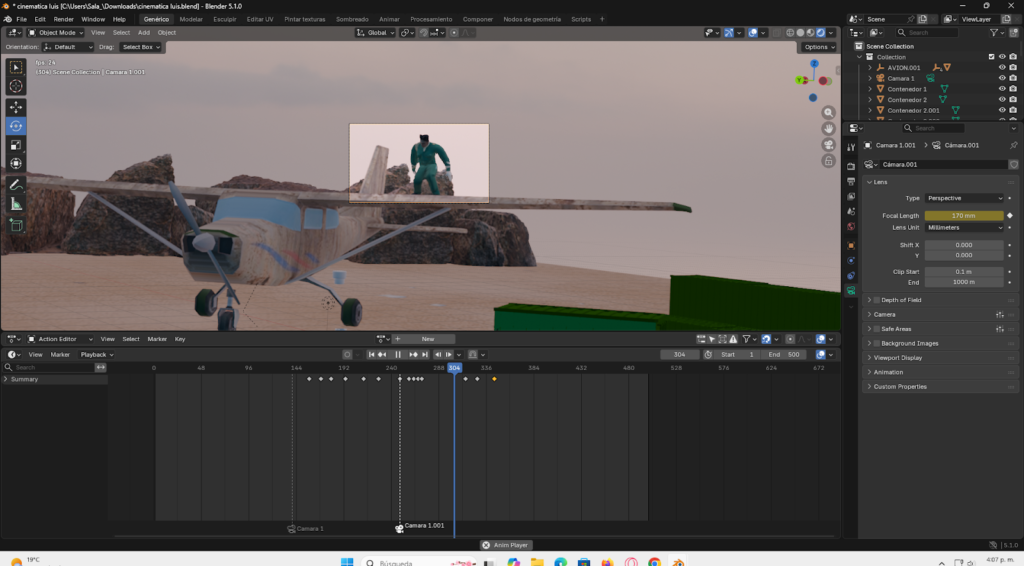Screen dimensions: 1024x566
Task: Click the Focal Length 170 mm field
Action: point(963,215)
